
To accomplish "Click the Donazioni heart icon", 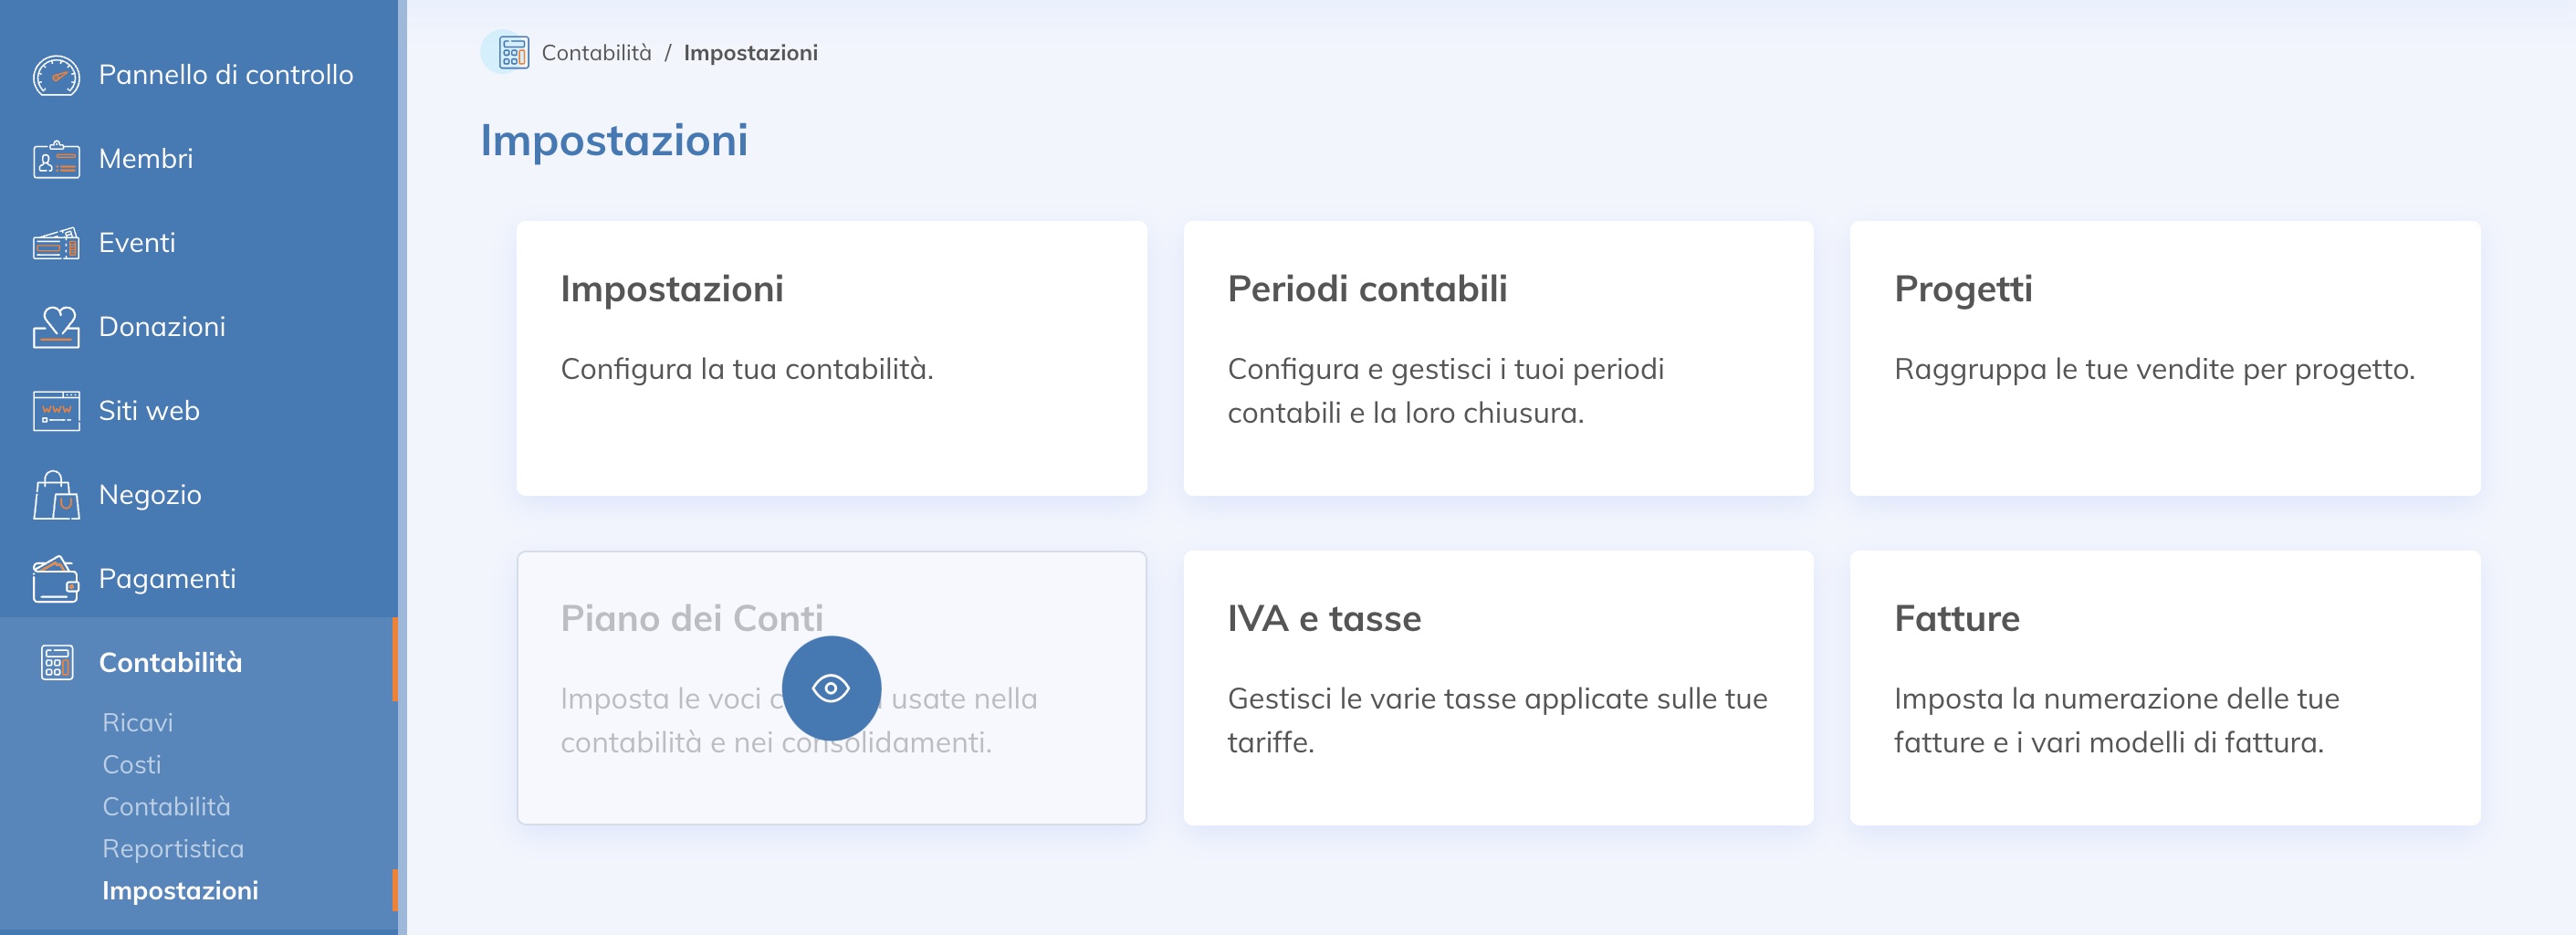I will [x=56, y=327].
